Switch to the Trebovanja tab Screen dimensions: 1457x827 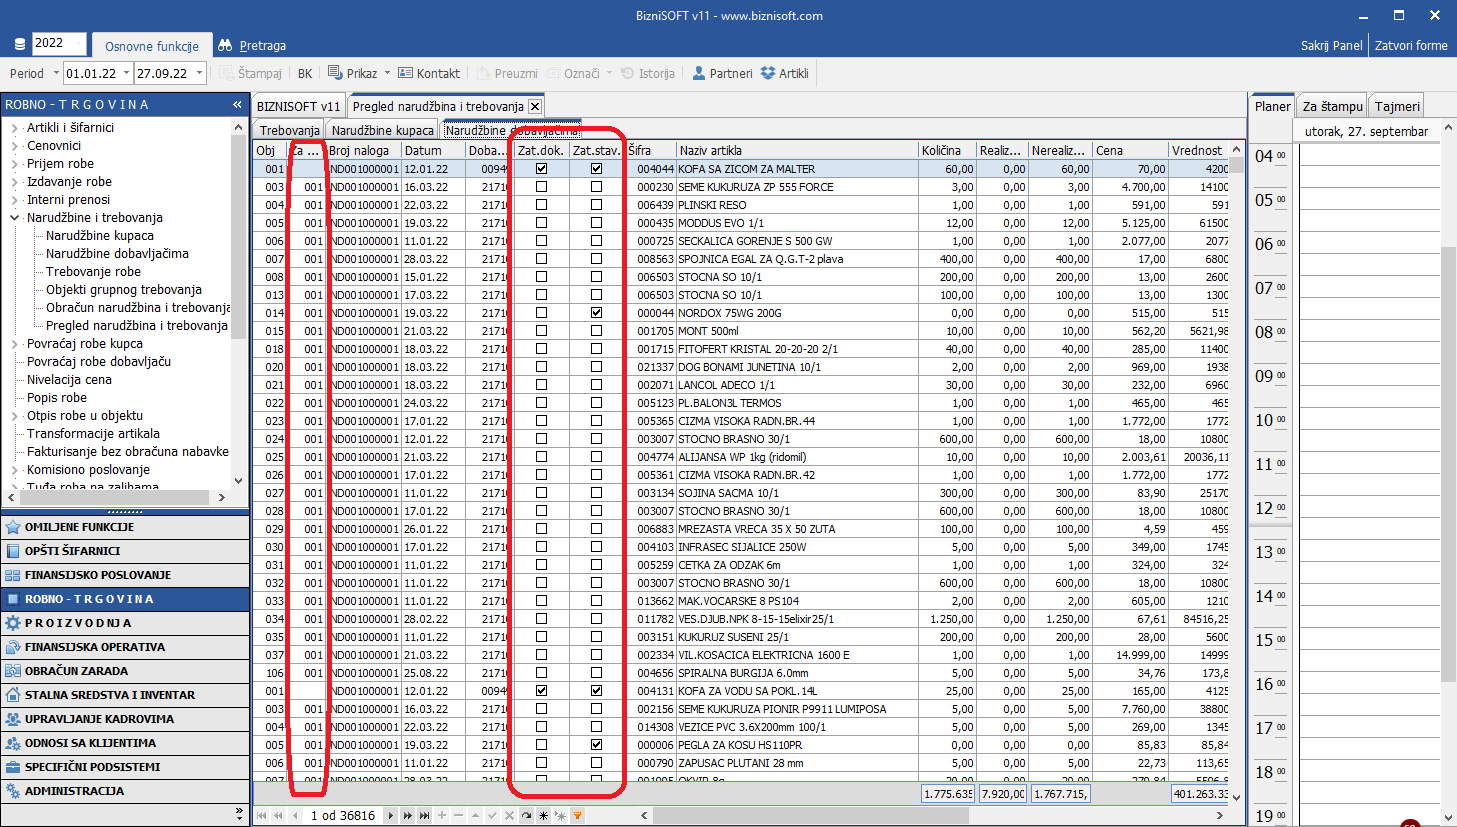pos(290,130)
